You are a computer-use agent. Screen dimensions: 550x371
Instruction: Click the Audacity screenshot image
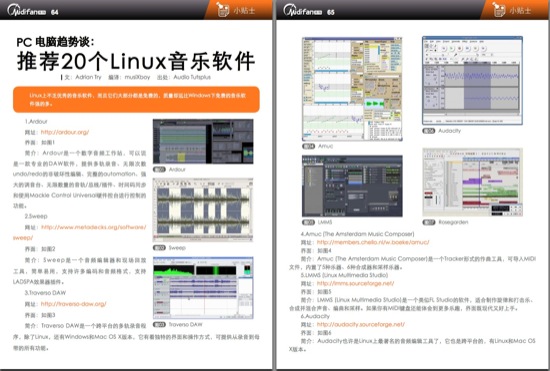pos(472,80)
